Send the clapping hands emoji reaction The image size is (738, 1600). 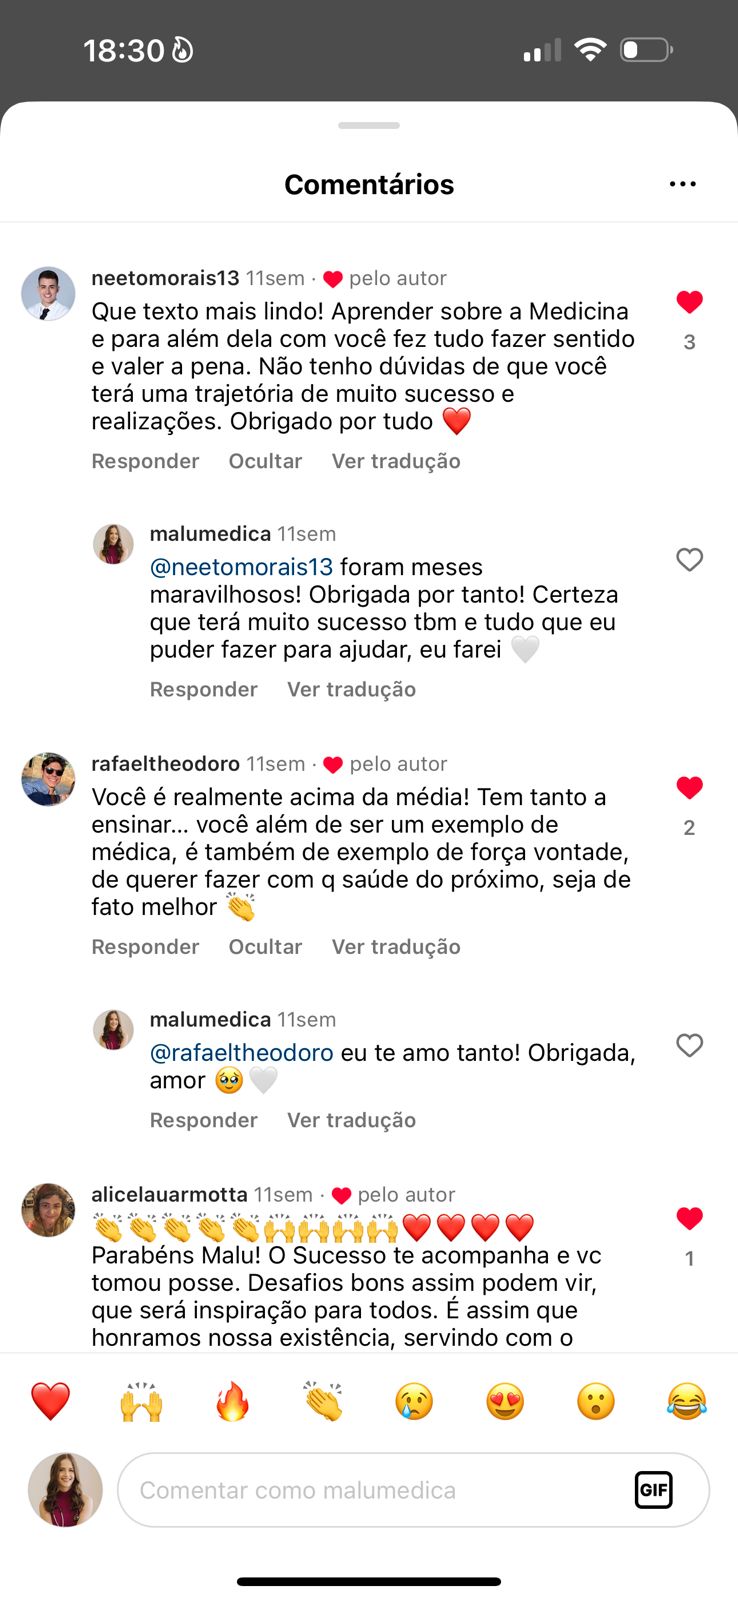tap(323, 1401)
